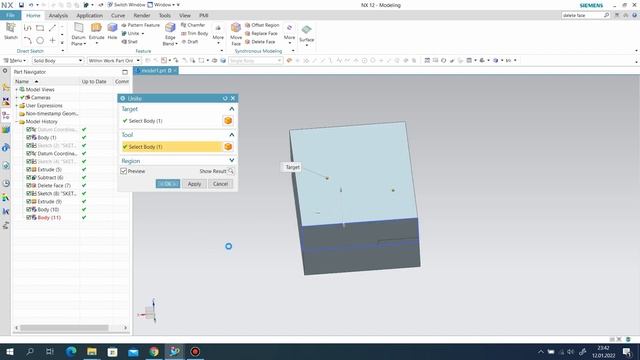
Task: Click Part Navigator horizontal scrollbar
Action: click(64, 328)
